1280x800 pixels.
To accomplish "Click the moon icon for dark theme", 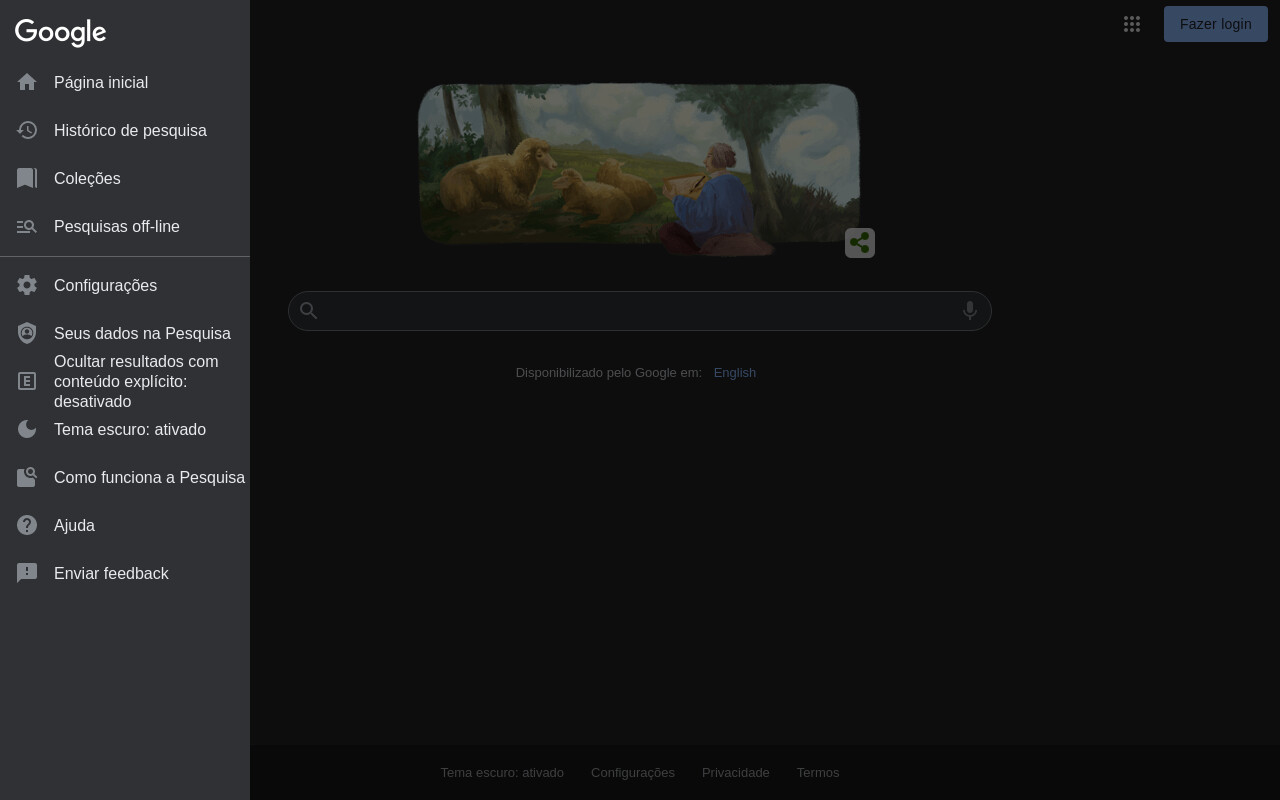I will click(x=27, y=429).
